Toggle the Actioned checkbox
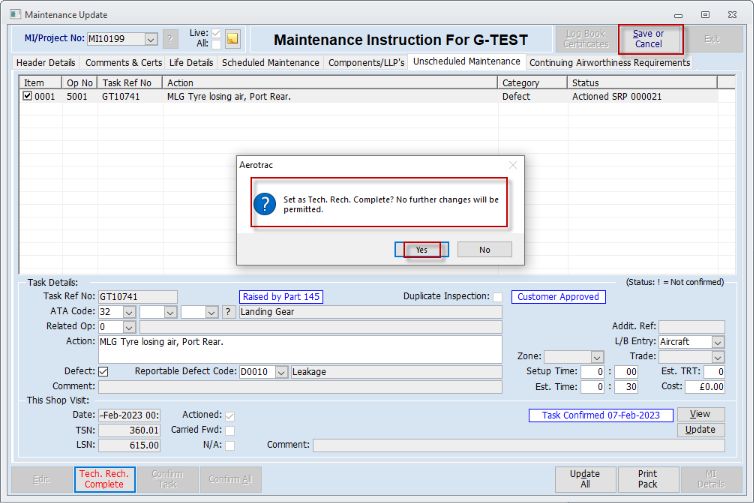Screen dimensions: 754x503 pyautogui.click(x=230, y=415)
